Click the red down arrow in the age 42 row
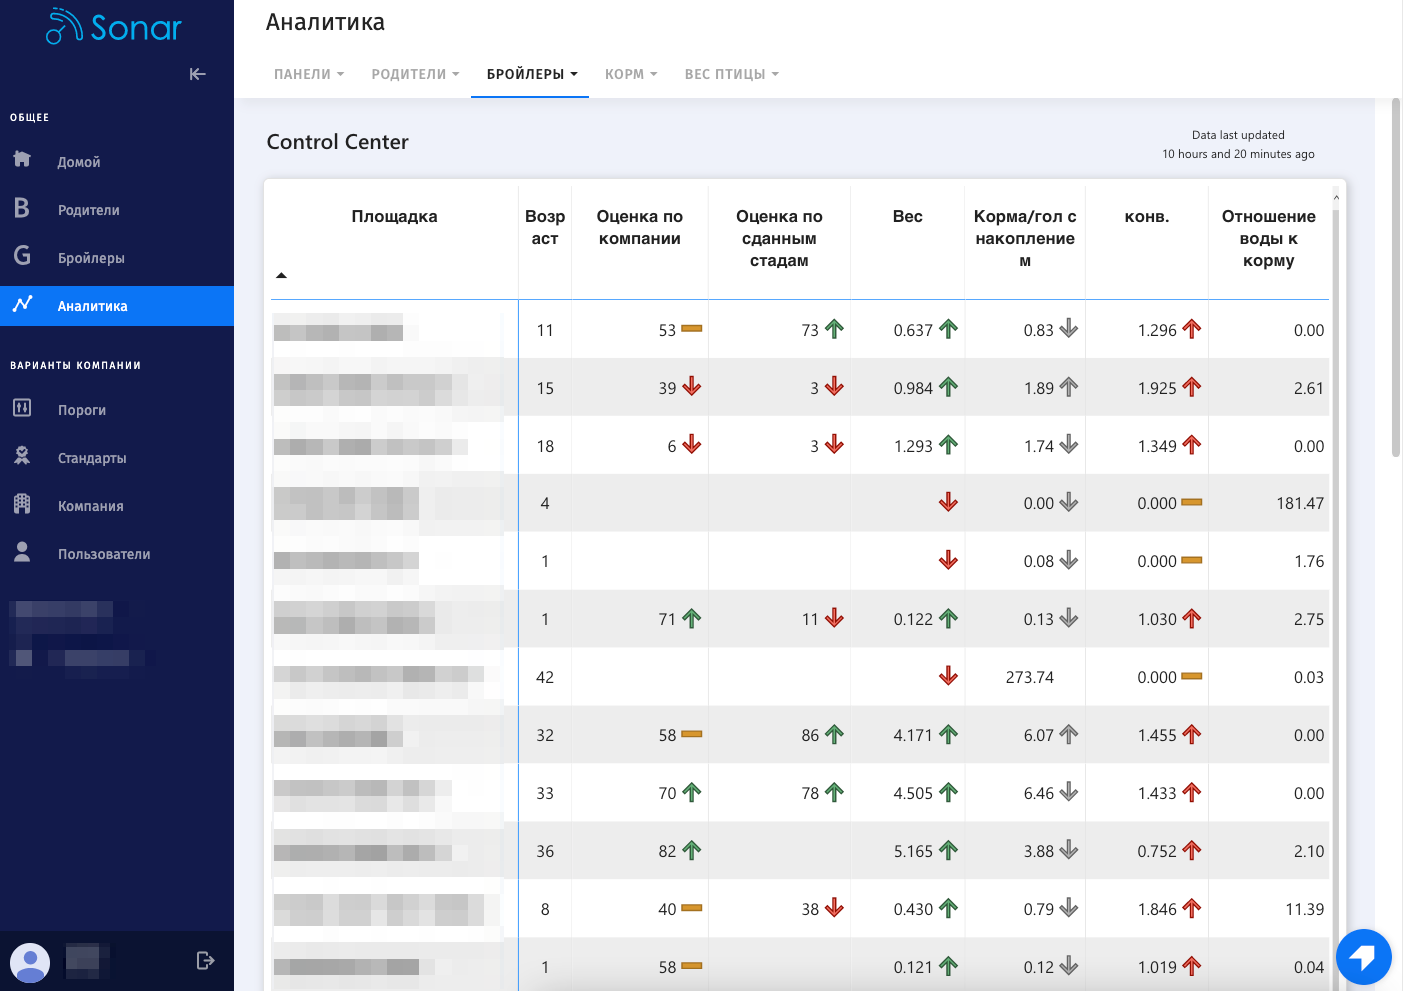Image resolution: width=1403 pixels, height=991 pixels. 948,677
